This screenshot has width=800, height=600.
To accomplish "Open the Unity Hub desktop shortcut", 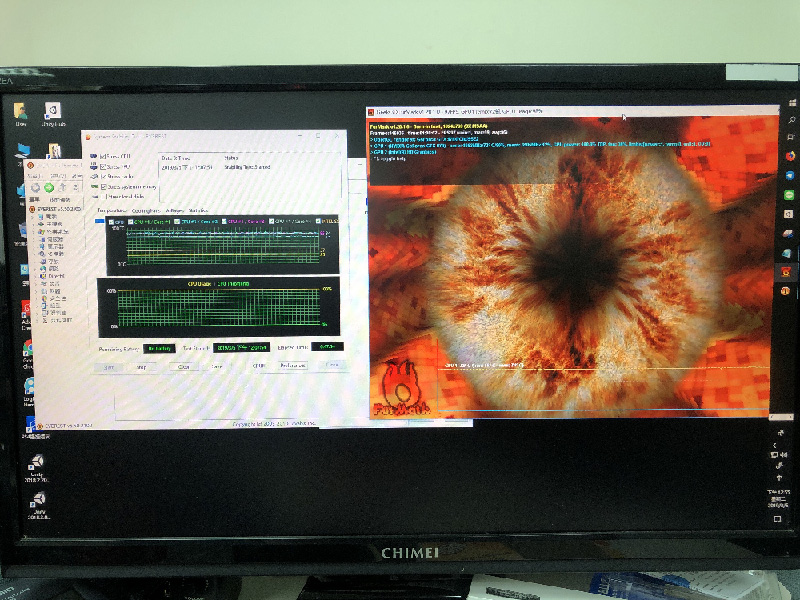I will click(53, 114).
